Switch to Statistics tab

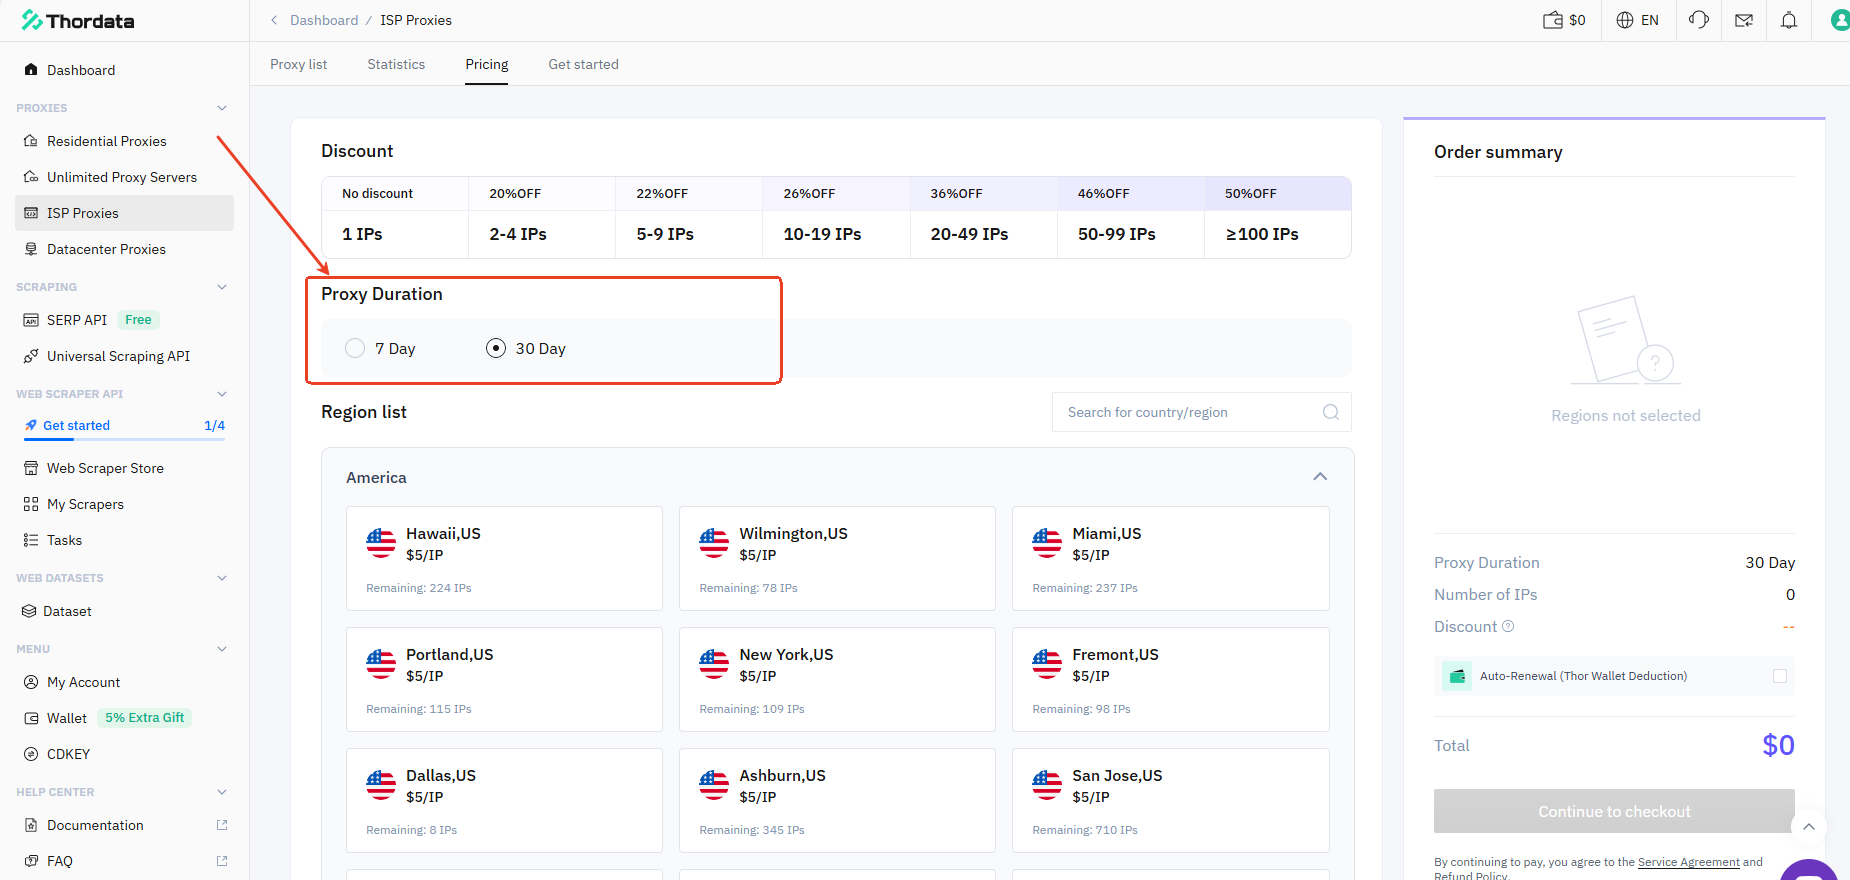(x=396, y=64)
